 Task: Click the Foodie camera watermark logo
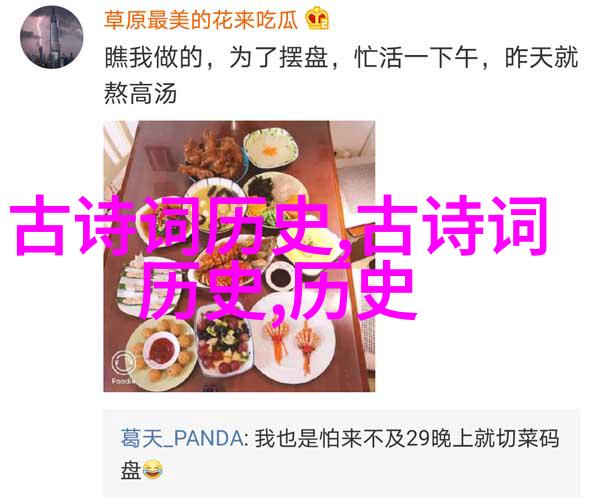tap(123, 364)
